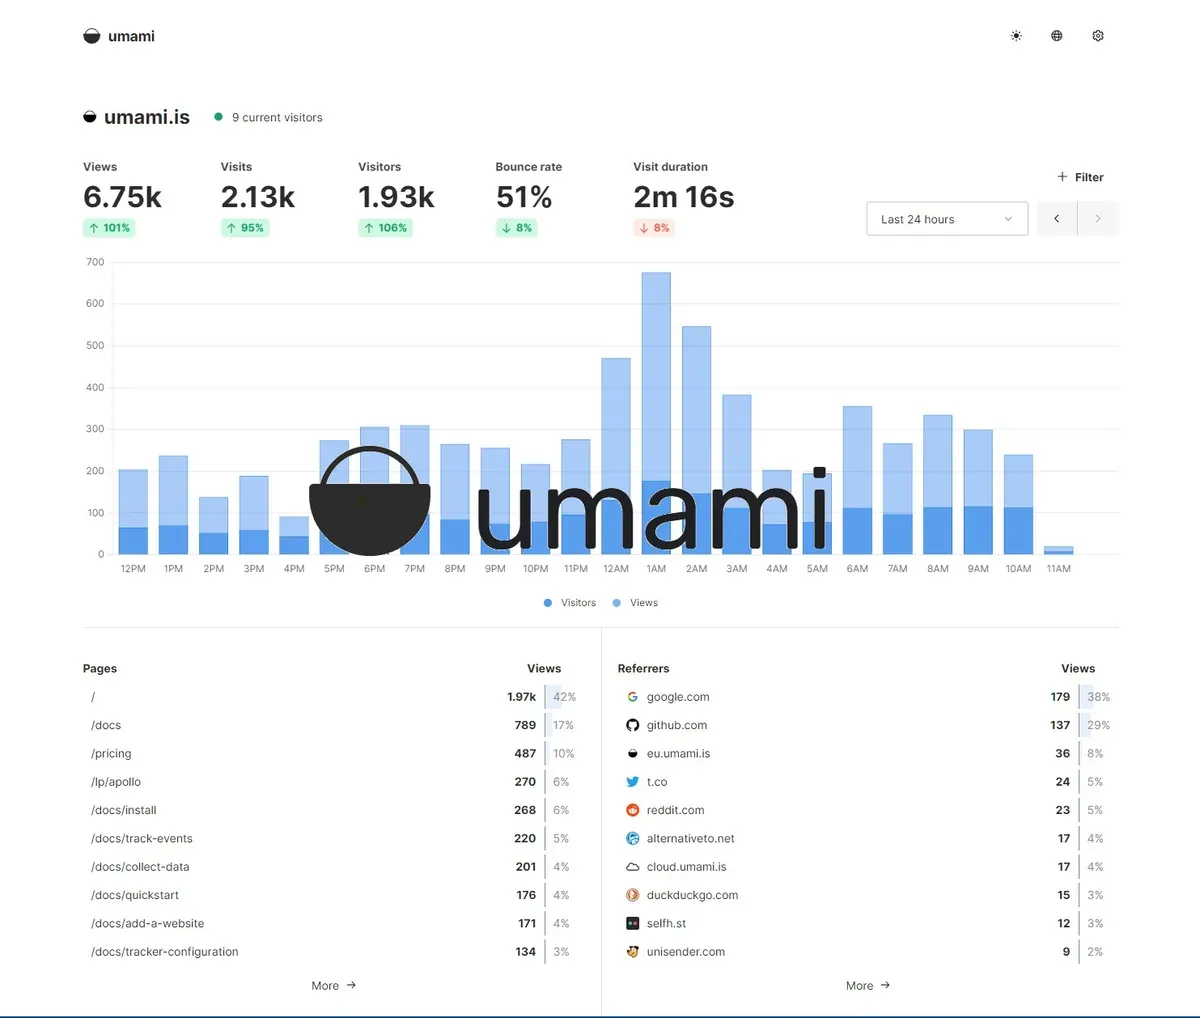
Task: Click the 2m 16s Visit duration metric
Action: [x=684, y=197]
